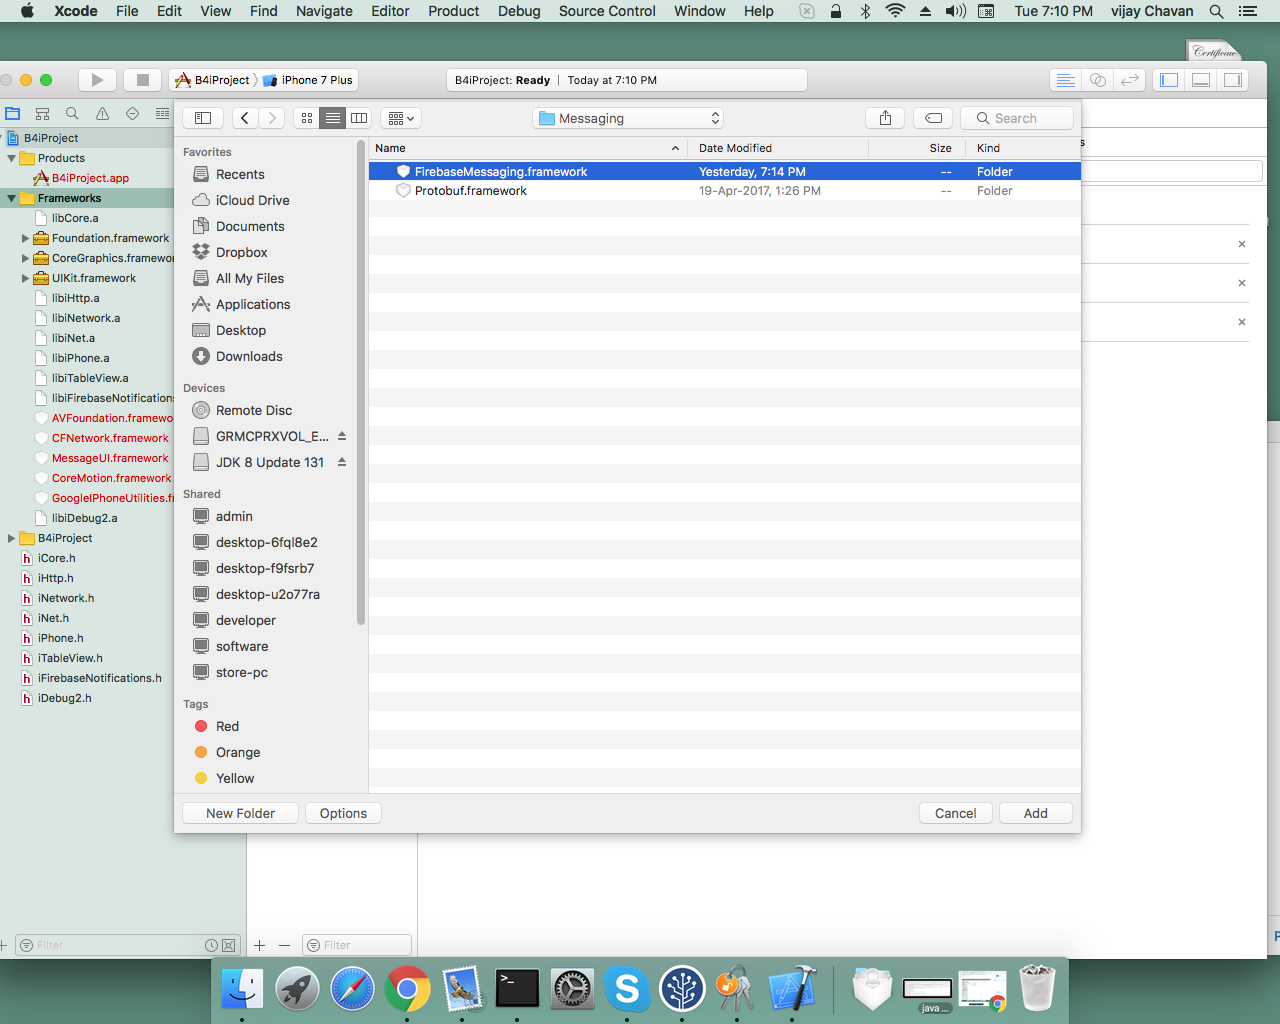The width and height of the screenshot is (1280, 1024).
Task: Expand the B4iProject group folder
Action: coord(11,538)
